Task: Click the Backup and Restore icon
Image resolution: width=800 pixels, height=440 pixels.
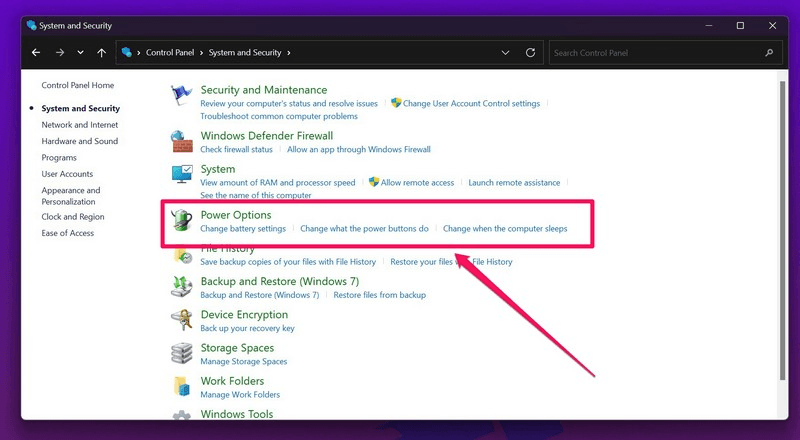Action: pyautogui.click(x=181, y=287)
